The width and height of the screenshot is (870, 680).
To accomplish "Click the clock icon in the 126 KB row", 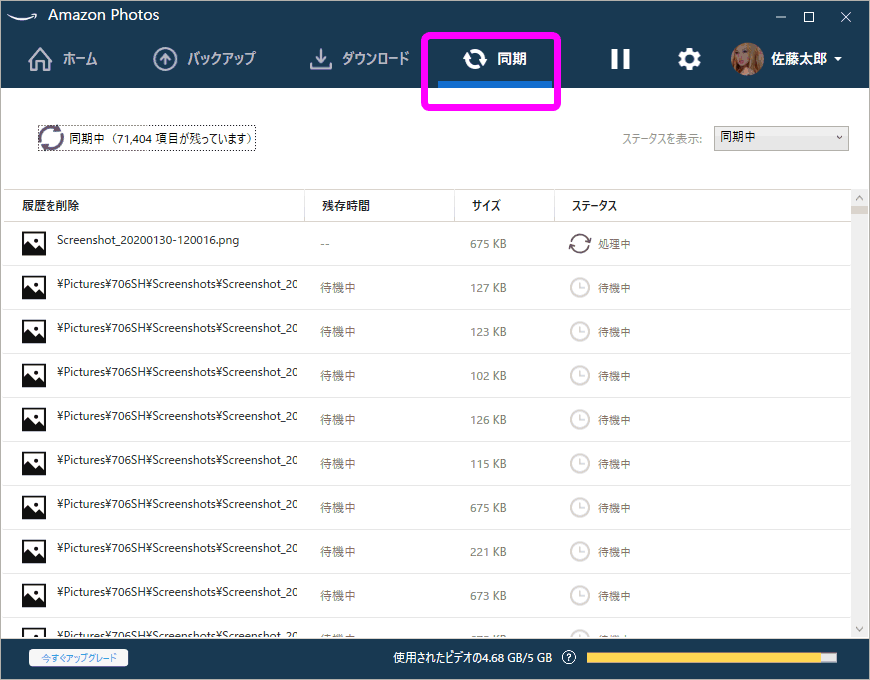I will [x=580, y=419].
